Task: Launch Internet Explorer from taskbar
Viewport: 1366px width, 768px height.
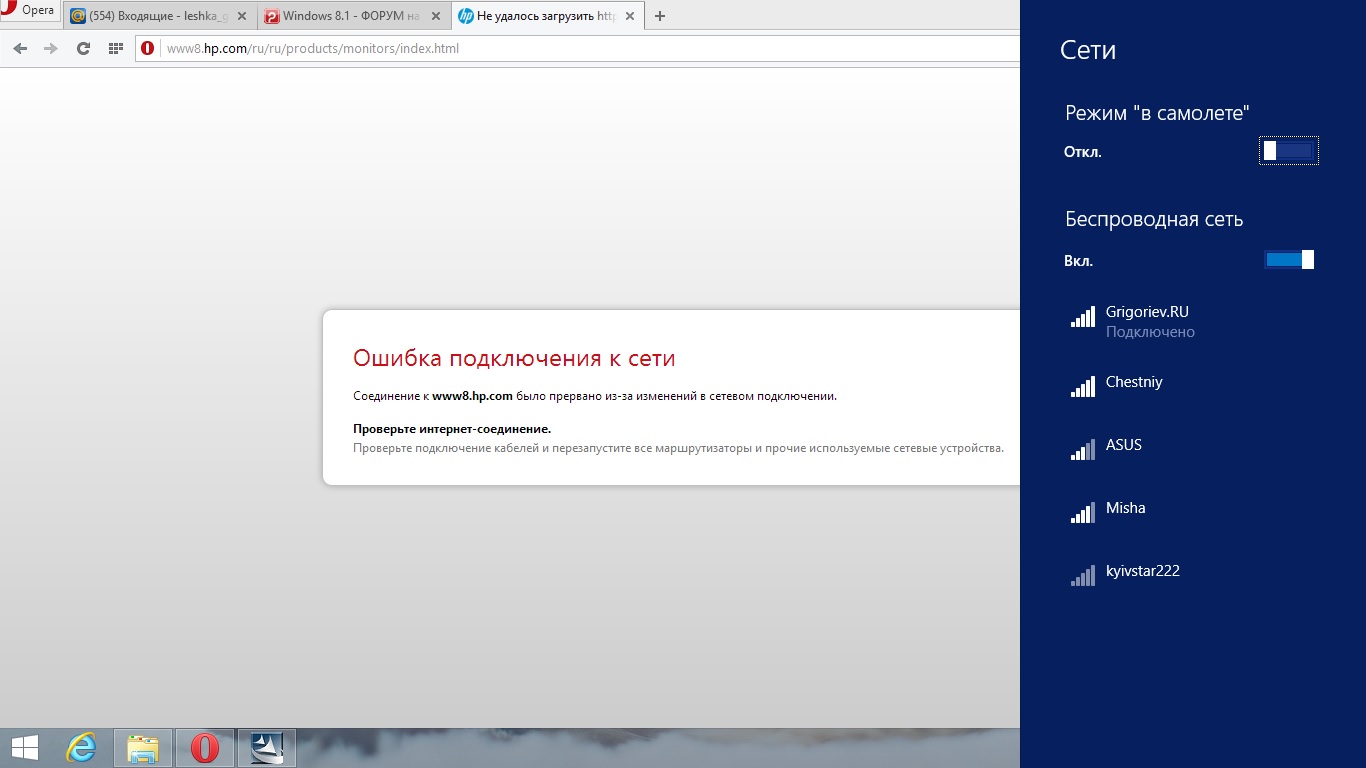Action: (x=81, y=748)
